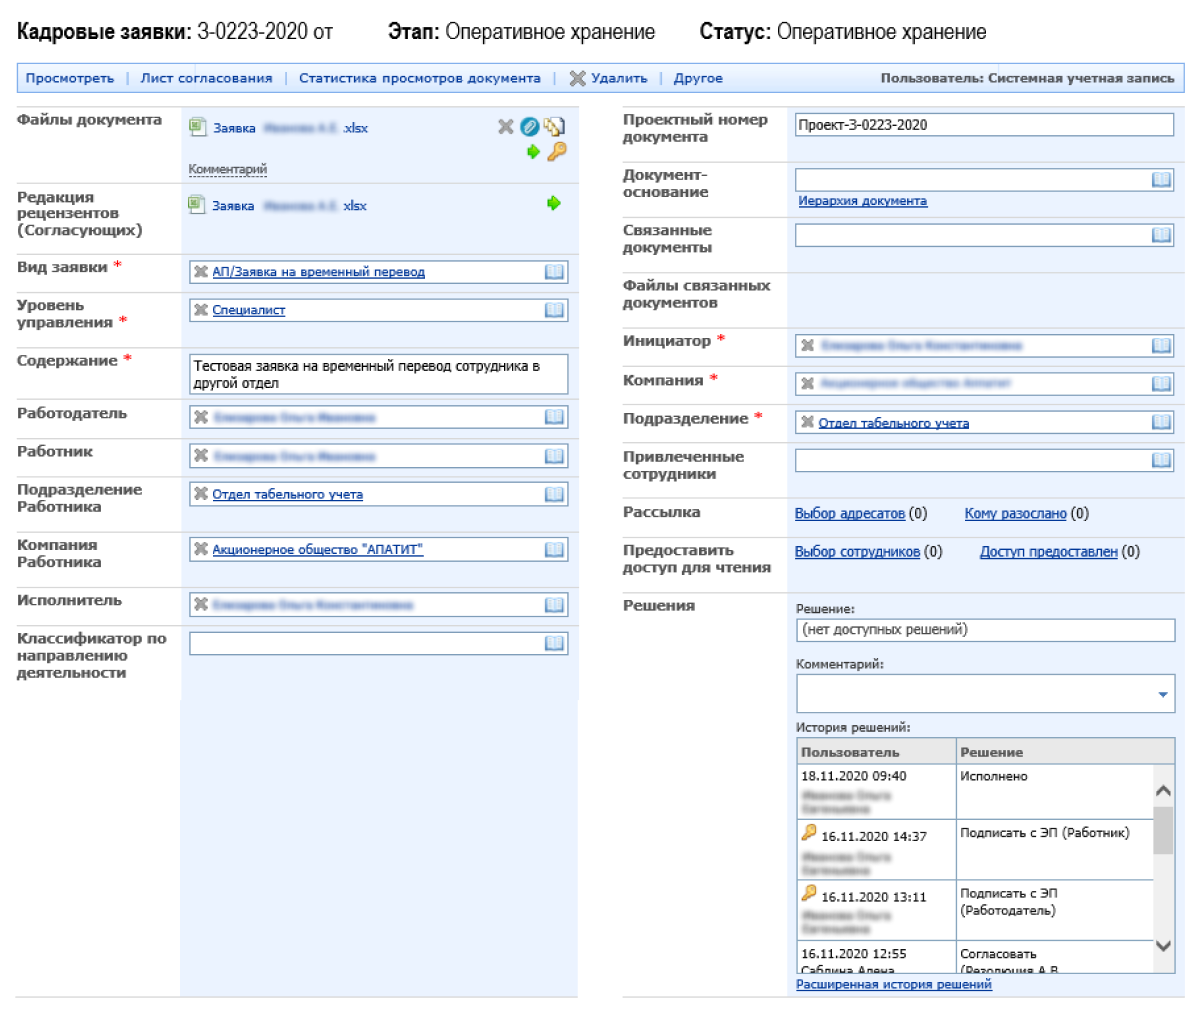Expand the Комментарий dropdown arrow under Решения

click(x=1162, y=694)
